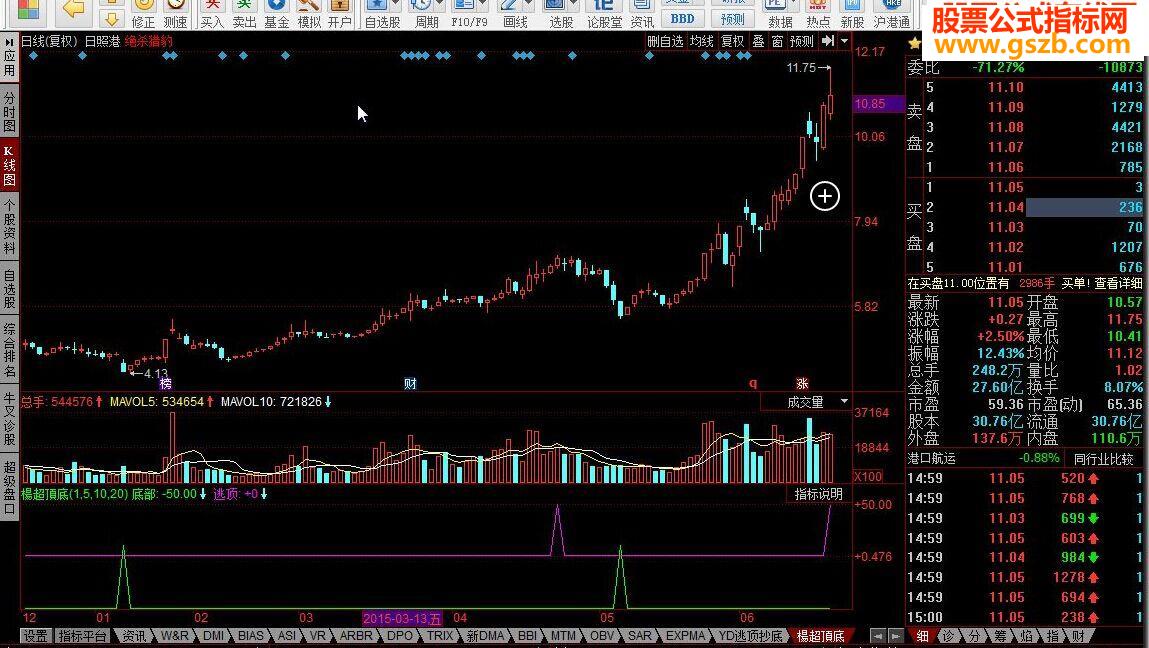Open the 模拟 simulation tool

(309, 14)
